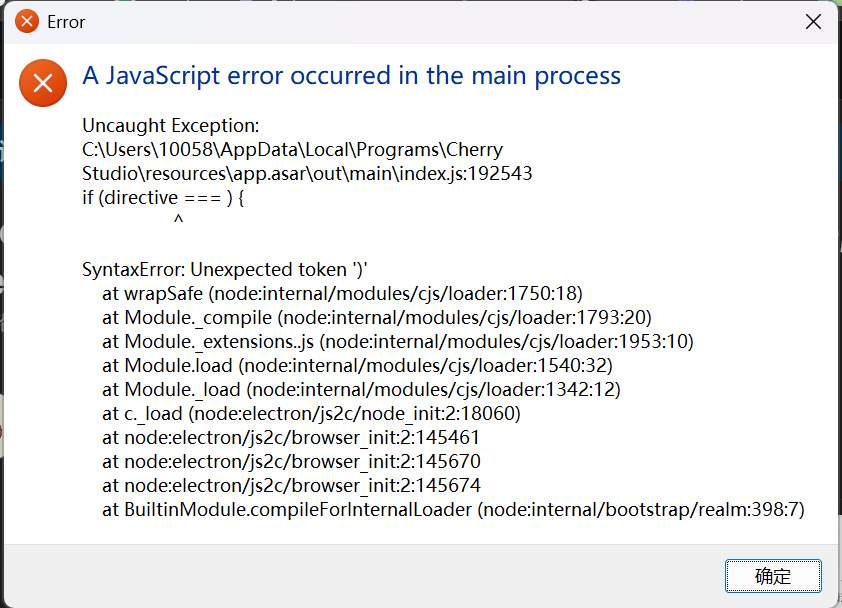Click the "SyntaxError: Unexpected token ')'" message

pos(224,270)
